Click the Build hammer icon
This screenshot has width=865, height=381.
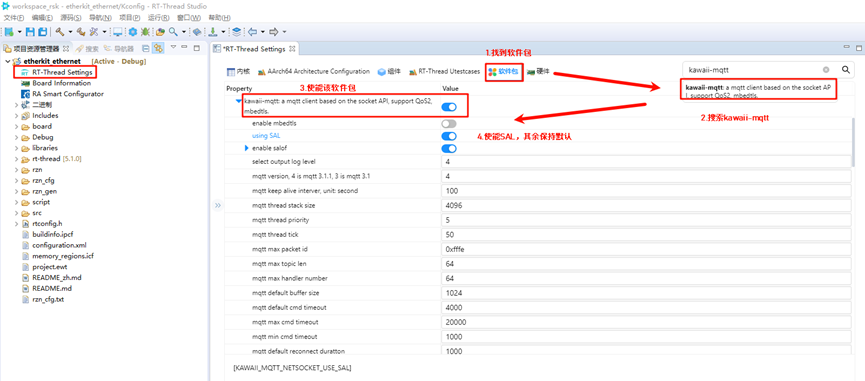[60, 32]
